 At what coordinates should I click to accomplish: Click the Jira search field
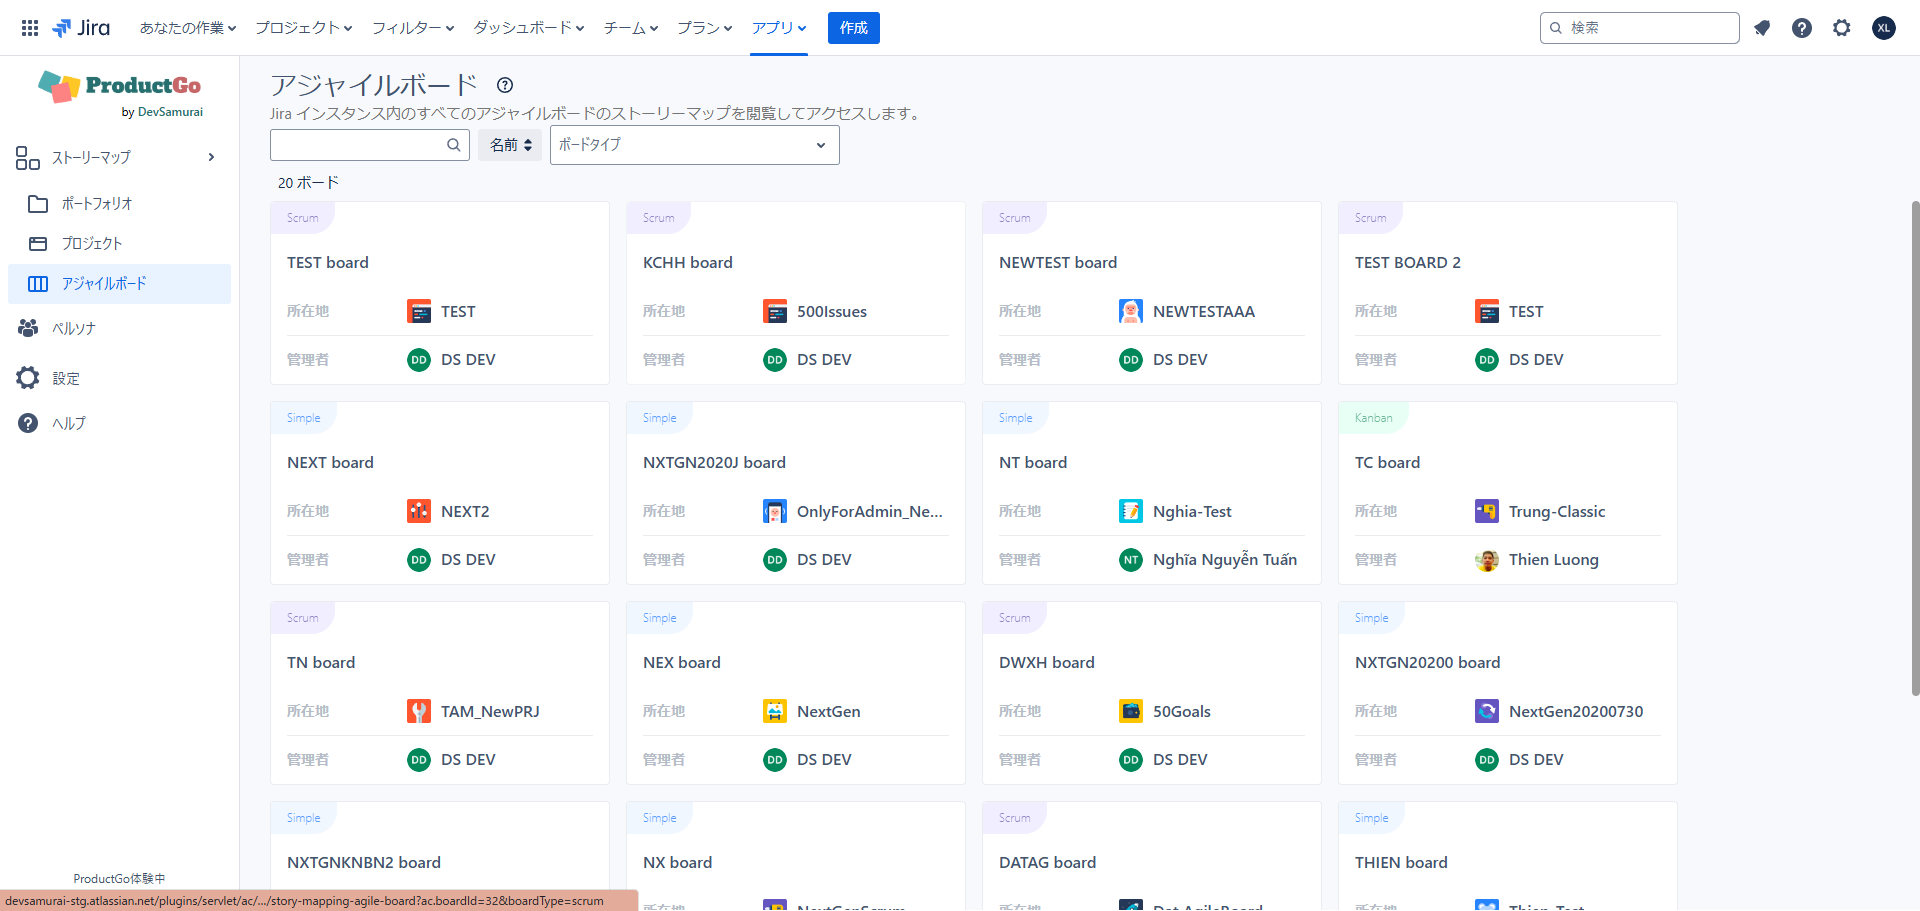click(x=1648, y=28)
